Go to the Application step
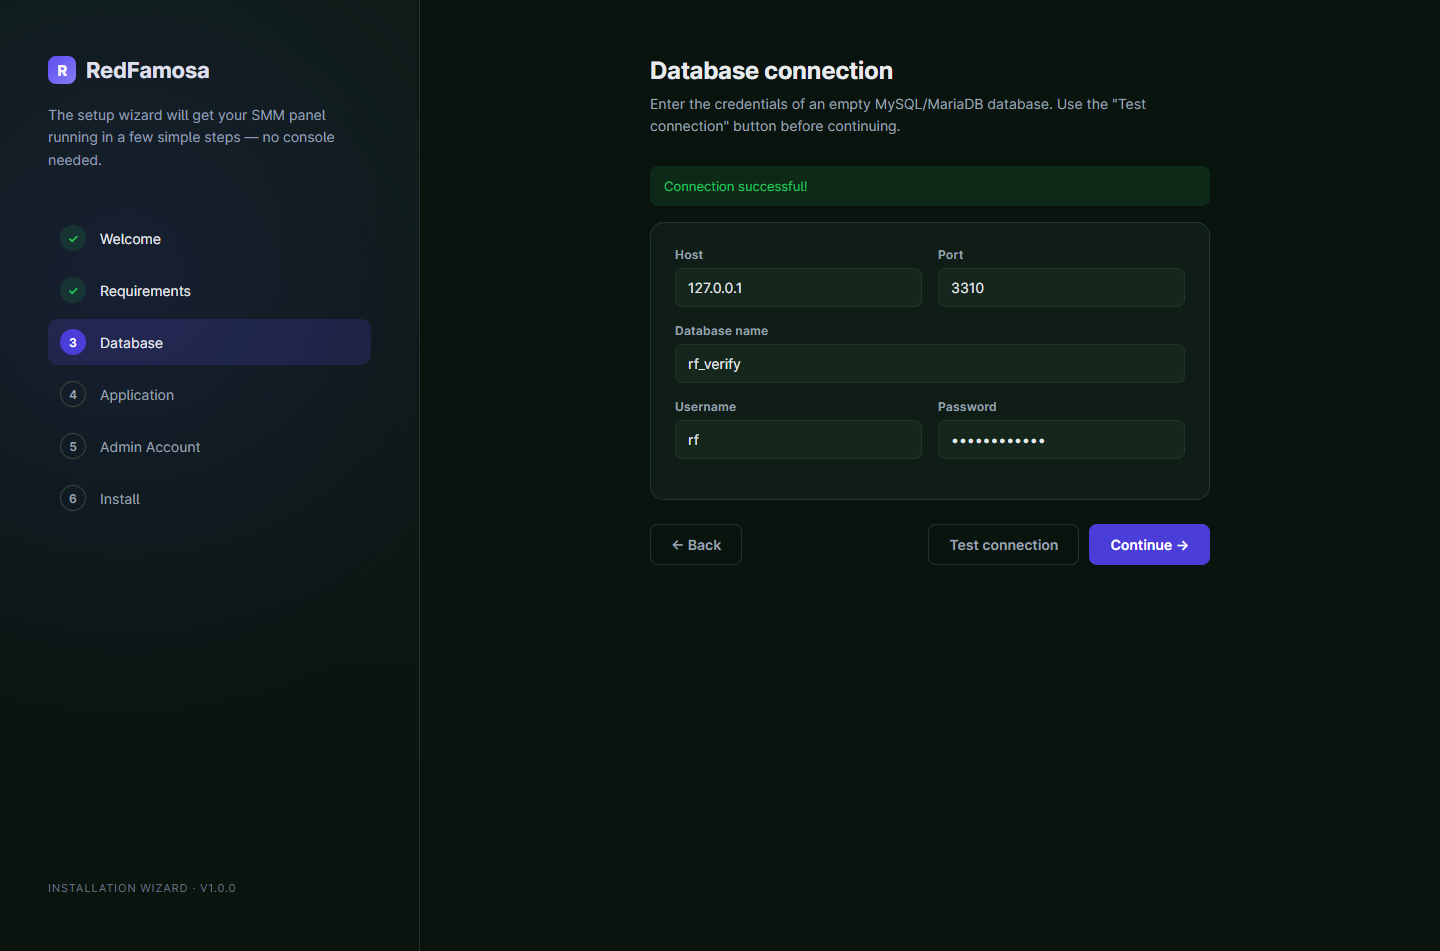Viewport: 1440px width, 951px height. click(x=209, y=394)
